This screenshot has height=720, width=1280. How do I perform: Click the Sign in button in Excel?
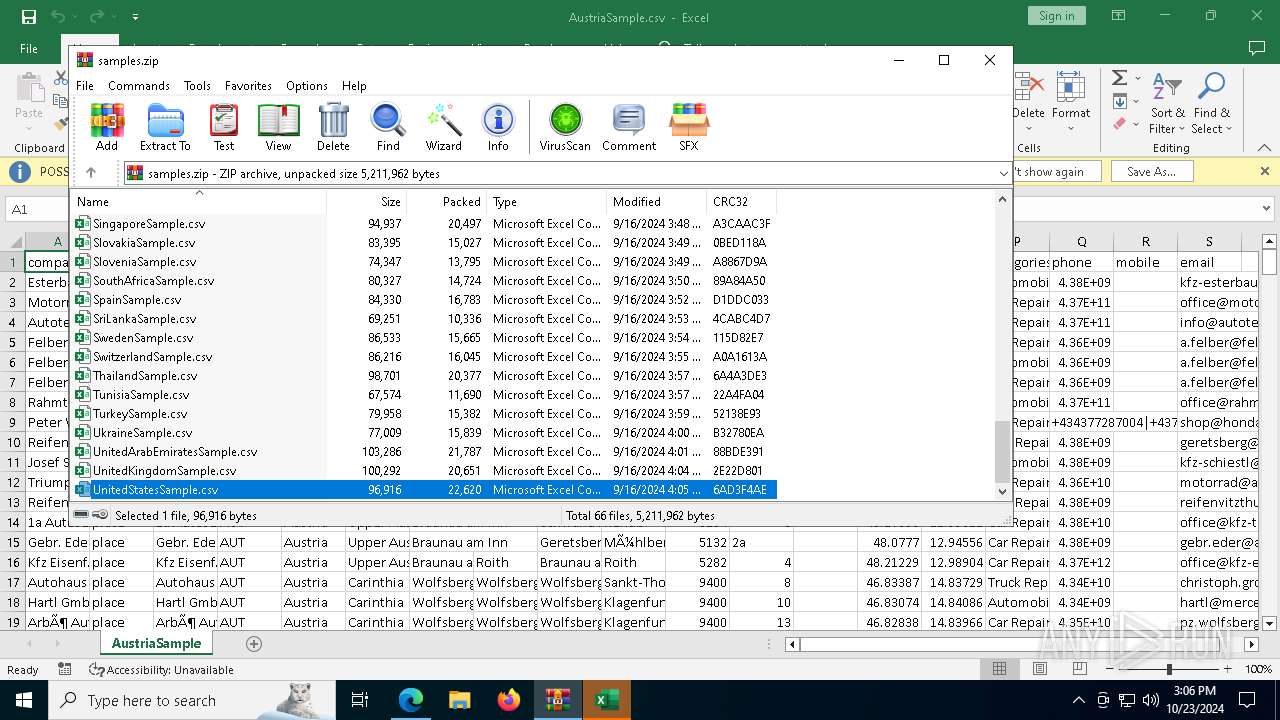click(x=1056, y=16)
